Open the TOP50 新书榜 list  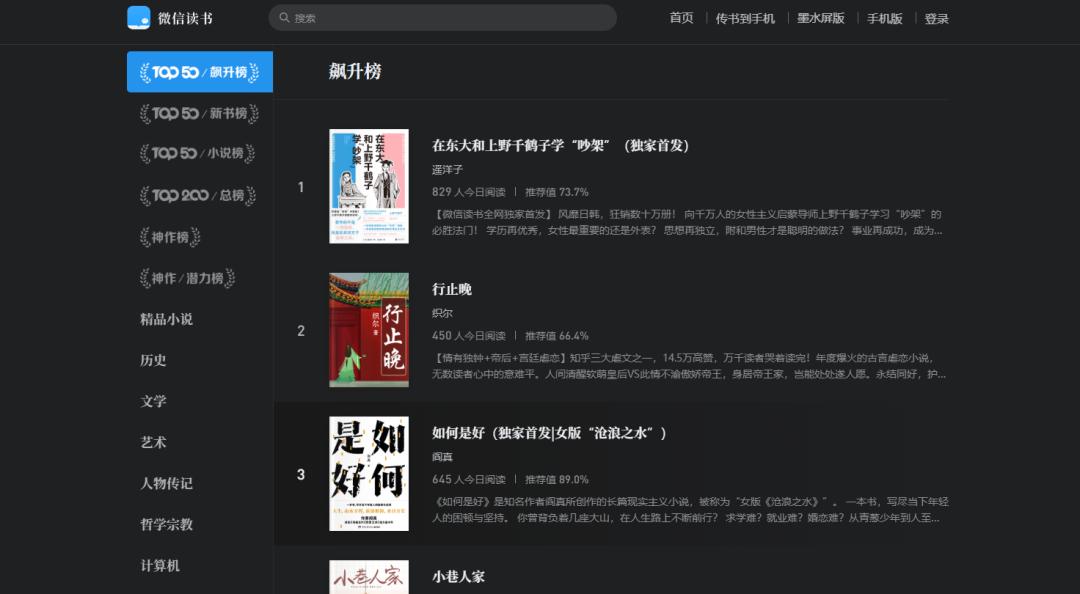coord(199,113)
